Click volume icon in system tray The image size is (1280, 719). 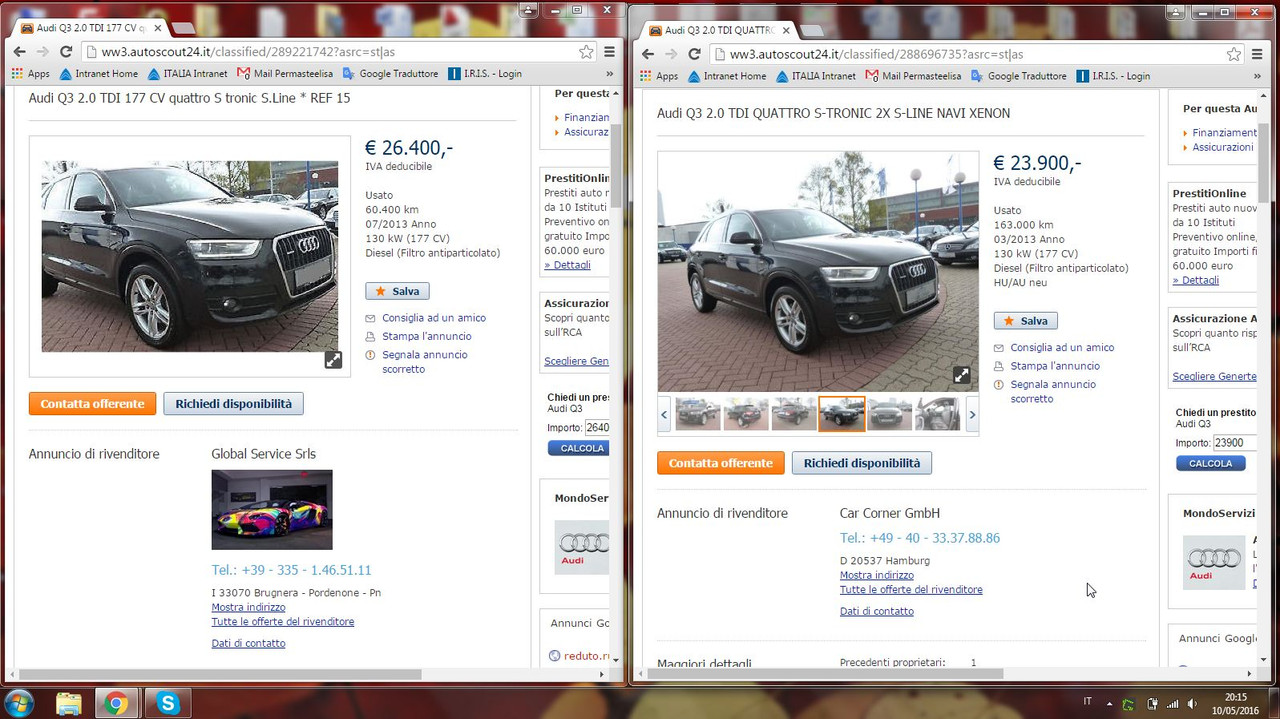pos(1191,704)
